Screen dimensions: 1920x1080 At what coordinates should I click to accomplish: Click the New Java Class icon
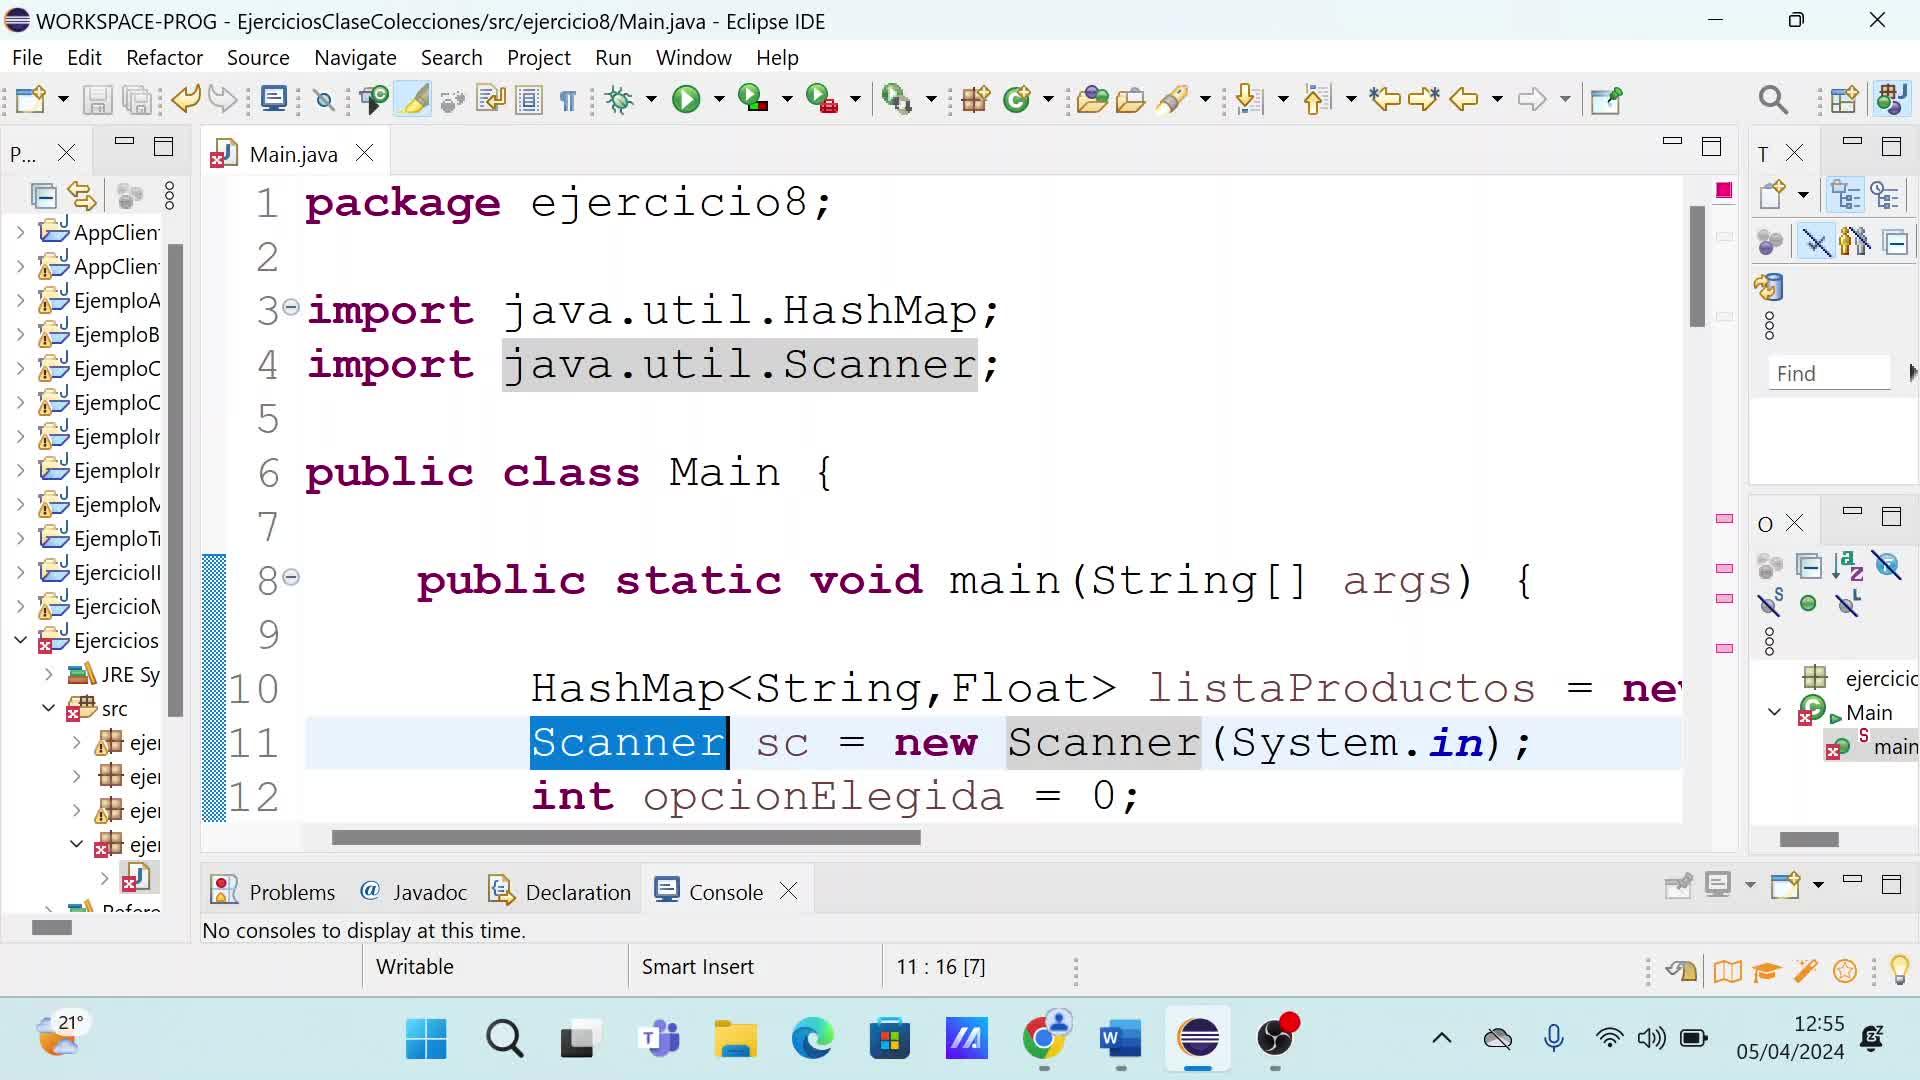click(x=1017, y=99)
